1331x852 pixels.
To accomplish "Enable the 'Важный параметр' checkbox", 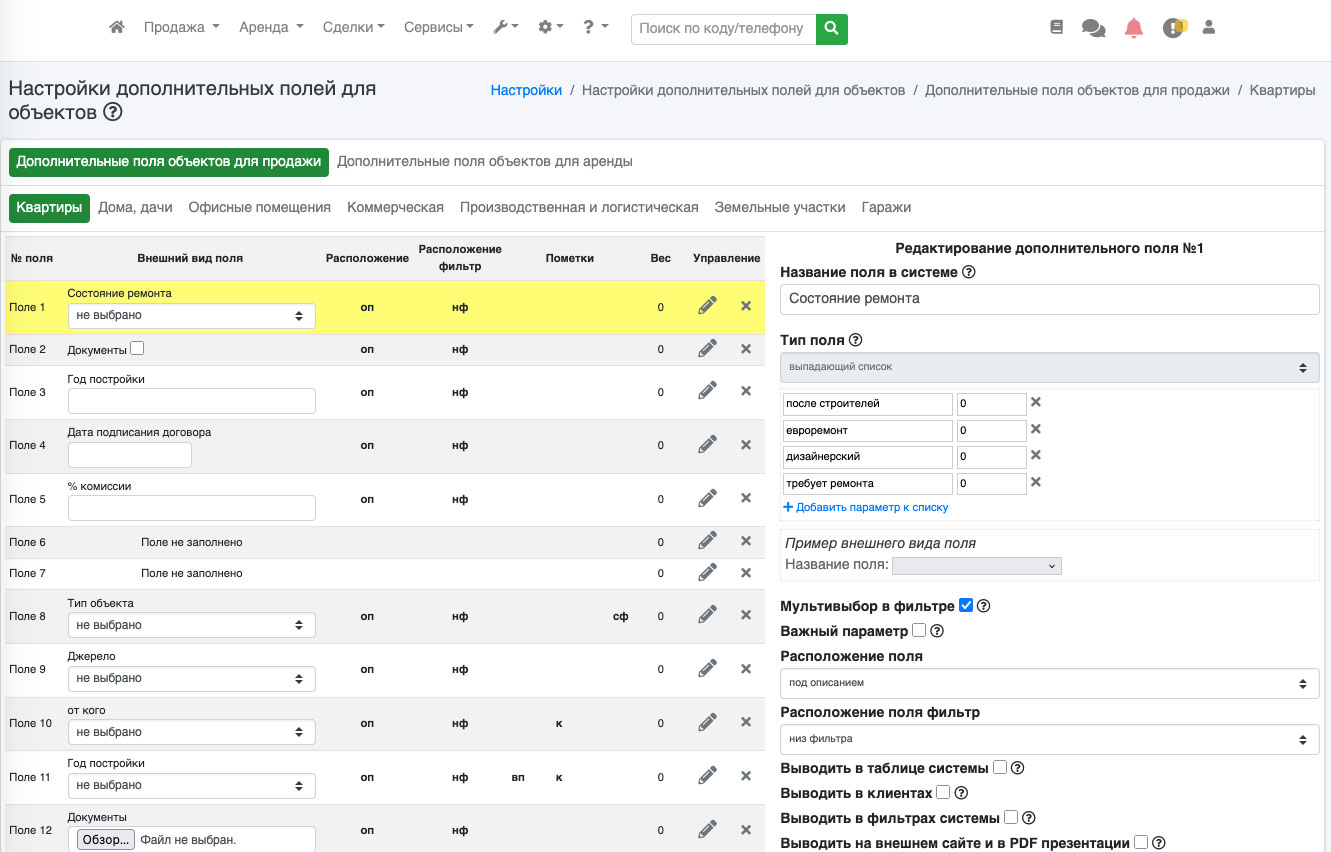I will pyautogui.click(x=919, y=631).
